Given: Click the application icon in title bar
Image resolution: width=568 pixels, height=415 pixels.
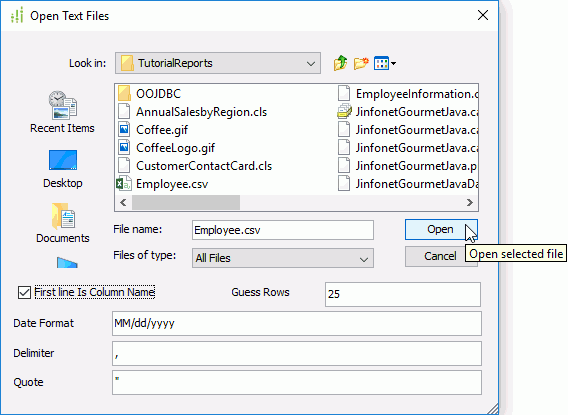Looking at the screenshot, I should 17,15.
